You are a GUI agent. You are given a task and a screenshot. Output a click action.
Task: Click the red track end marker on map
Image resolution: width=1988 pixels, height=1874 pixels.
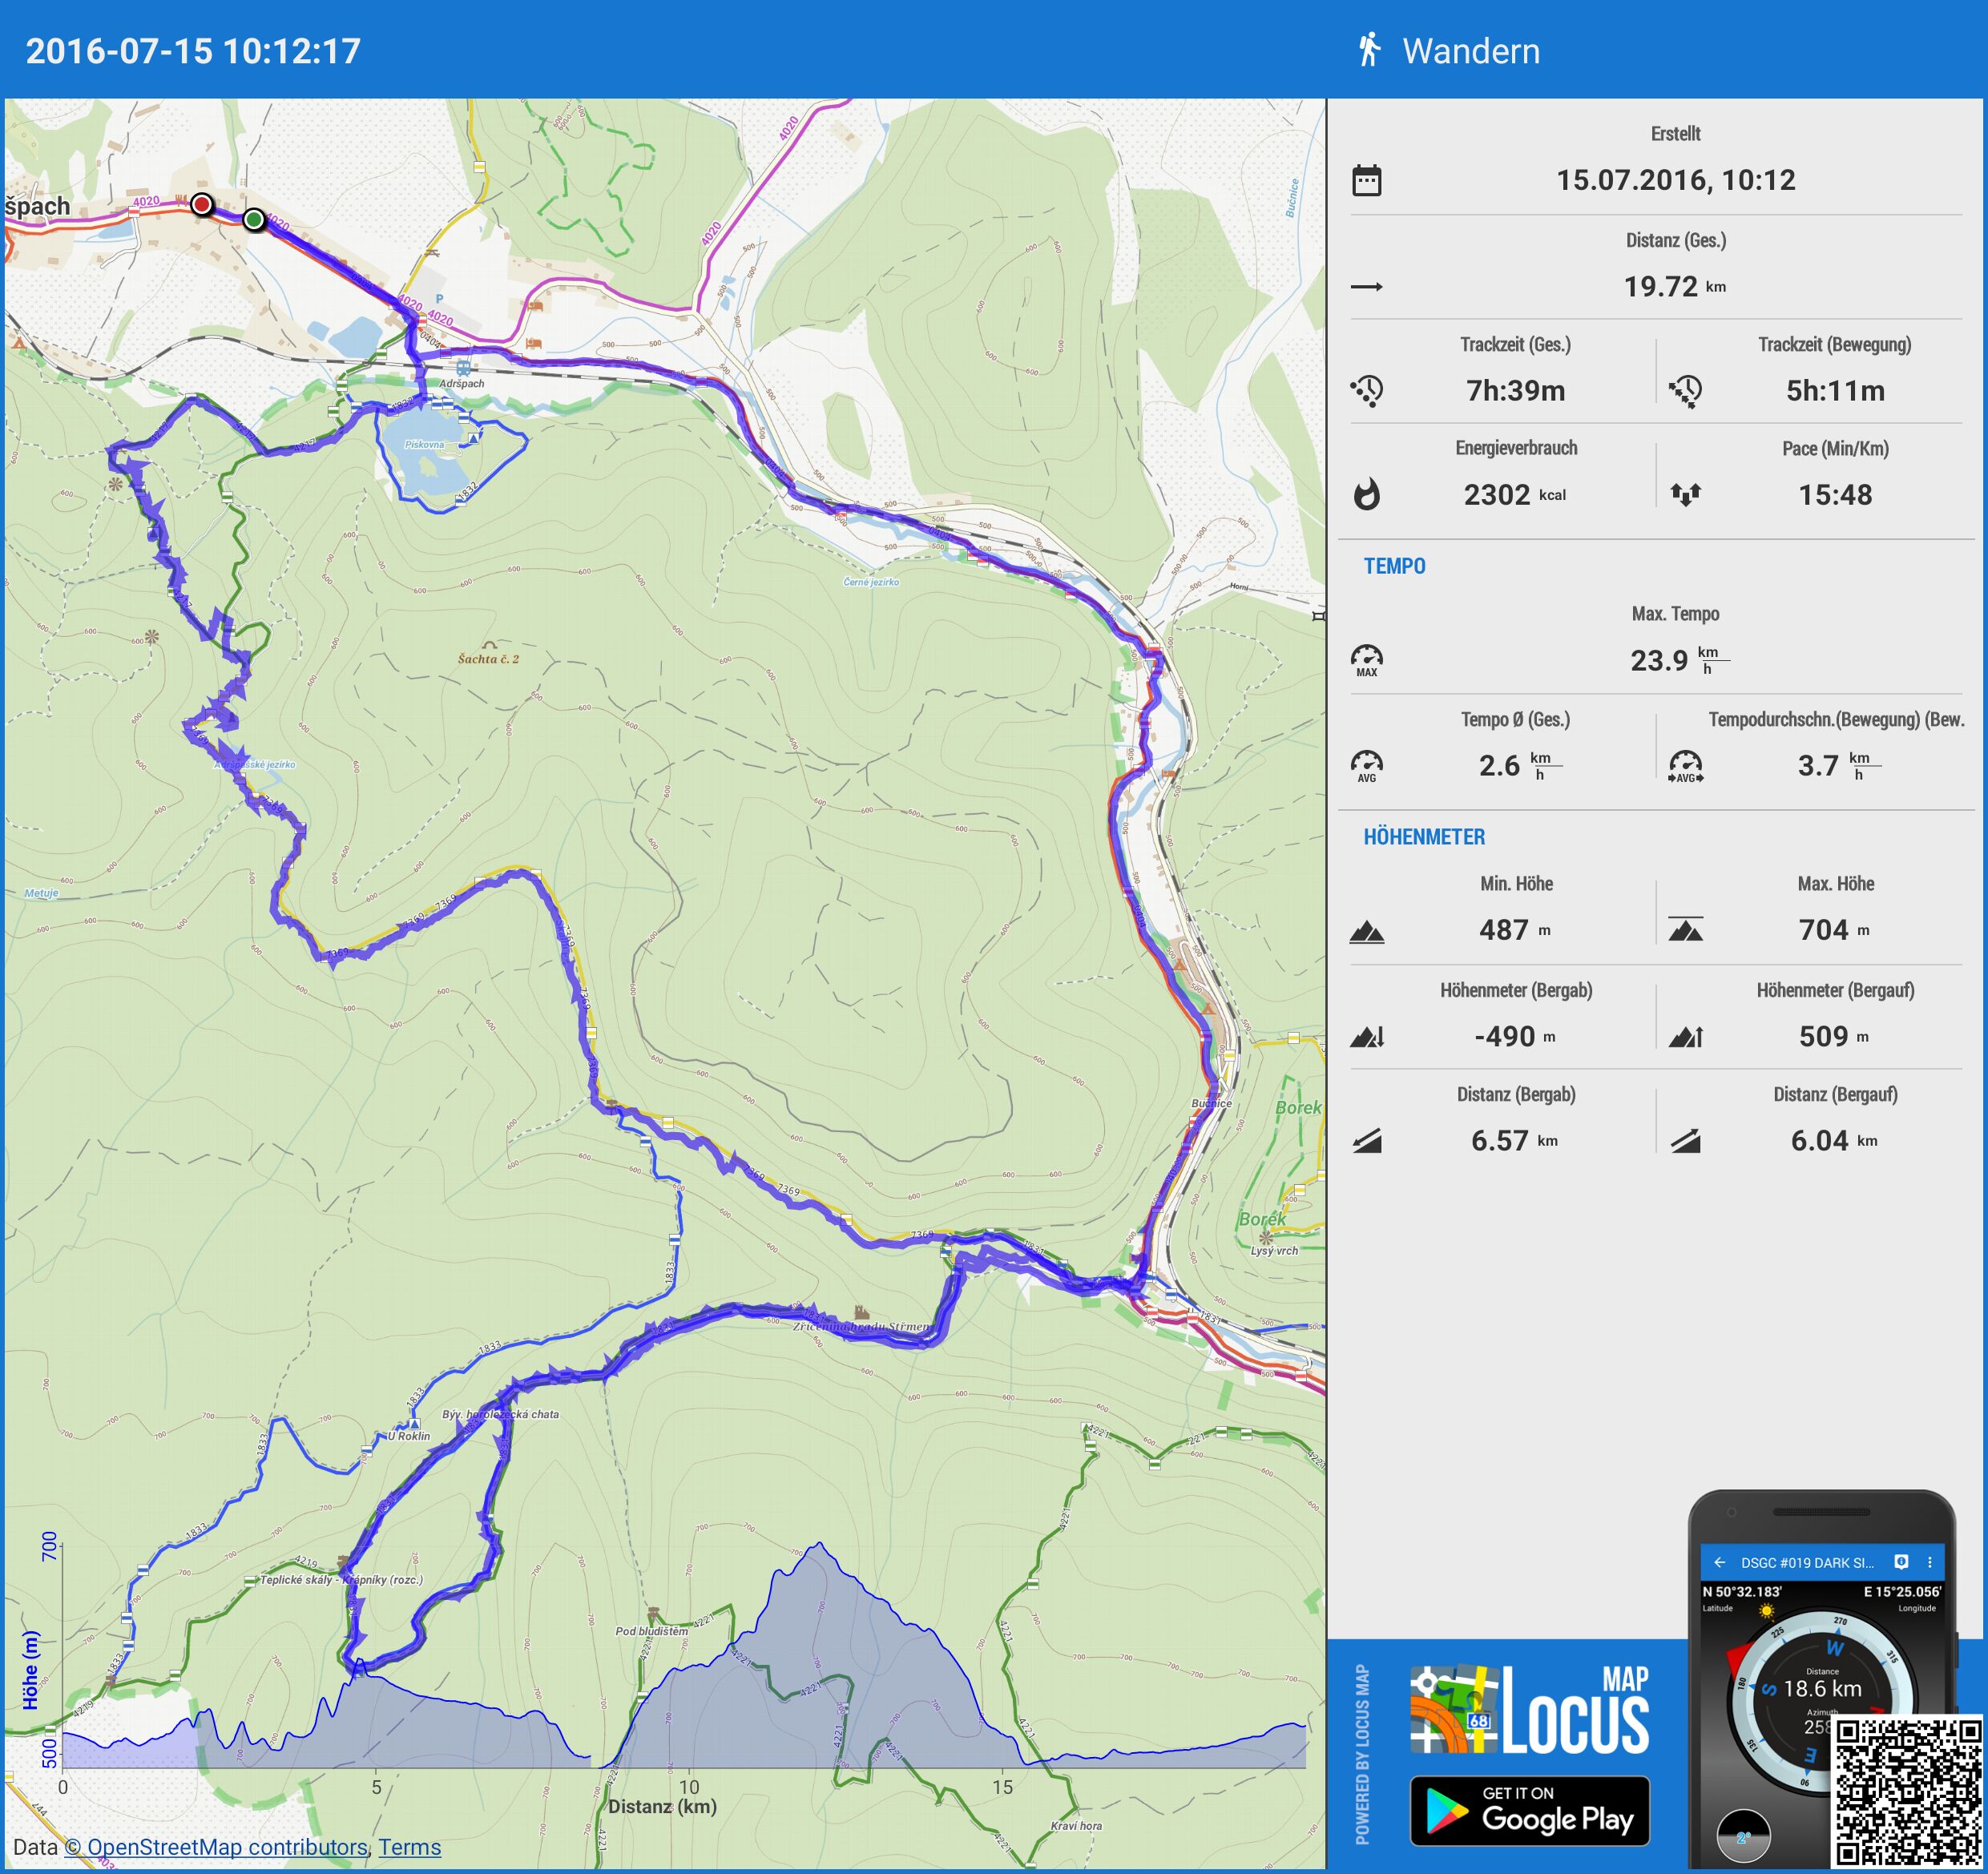(202, 205)
